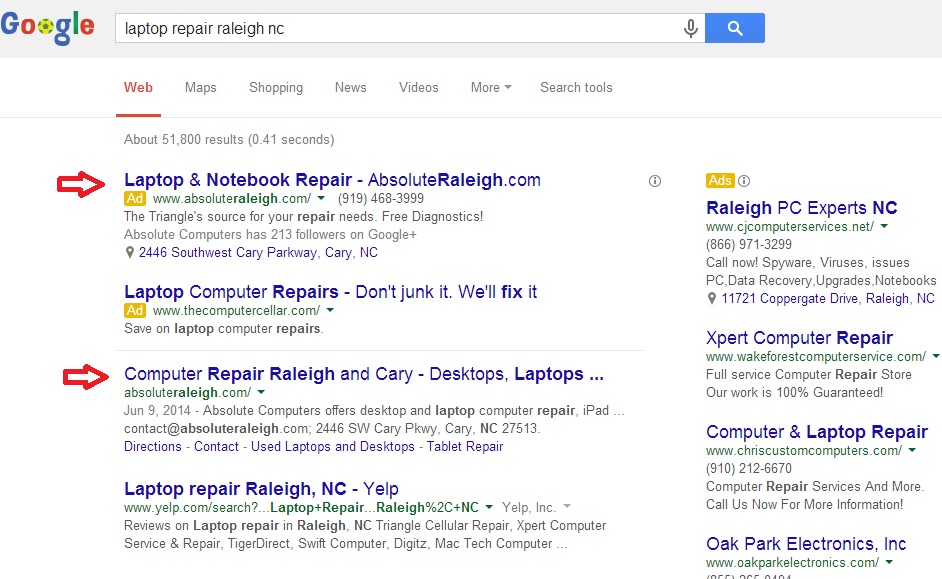Click the www.absoluteraleigh.com/ ad URL text
The image size is (942, 579).
(x=232, y=198)
